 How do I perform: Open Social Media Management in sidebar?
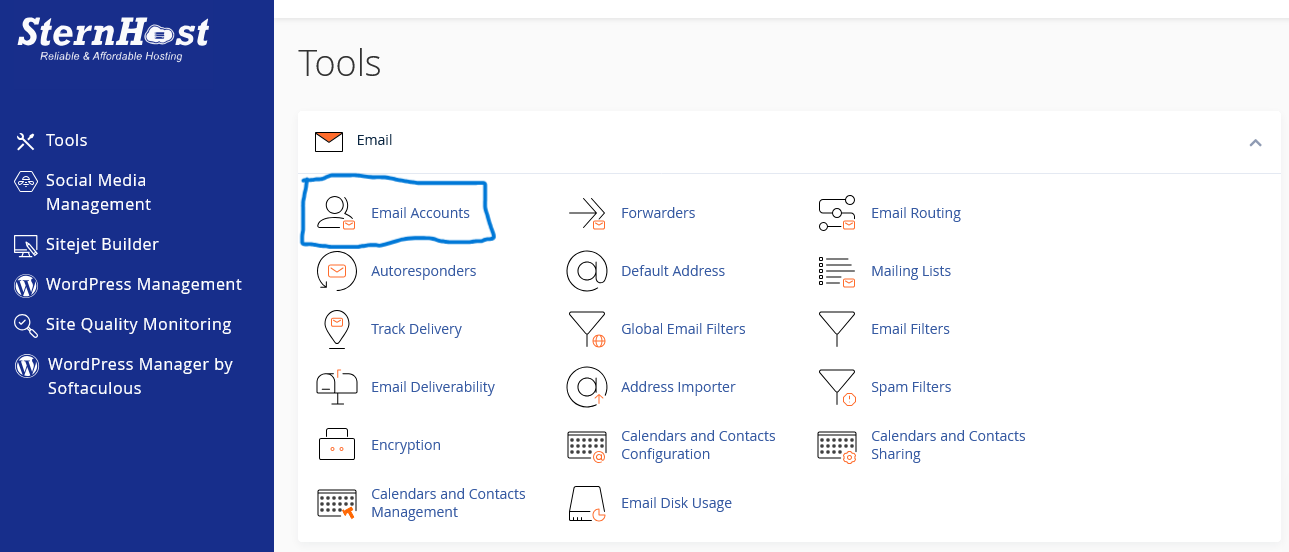coord(97,192)
